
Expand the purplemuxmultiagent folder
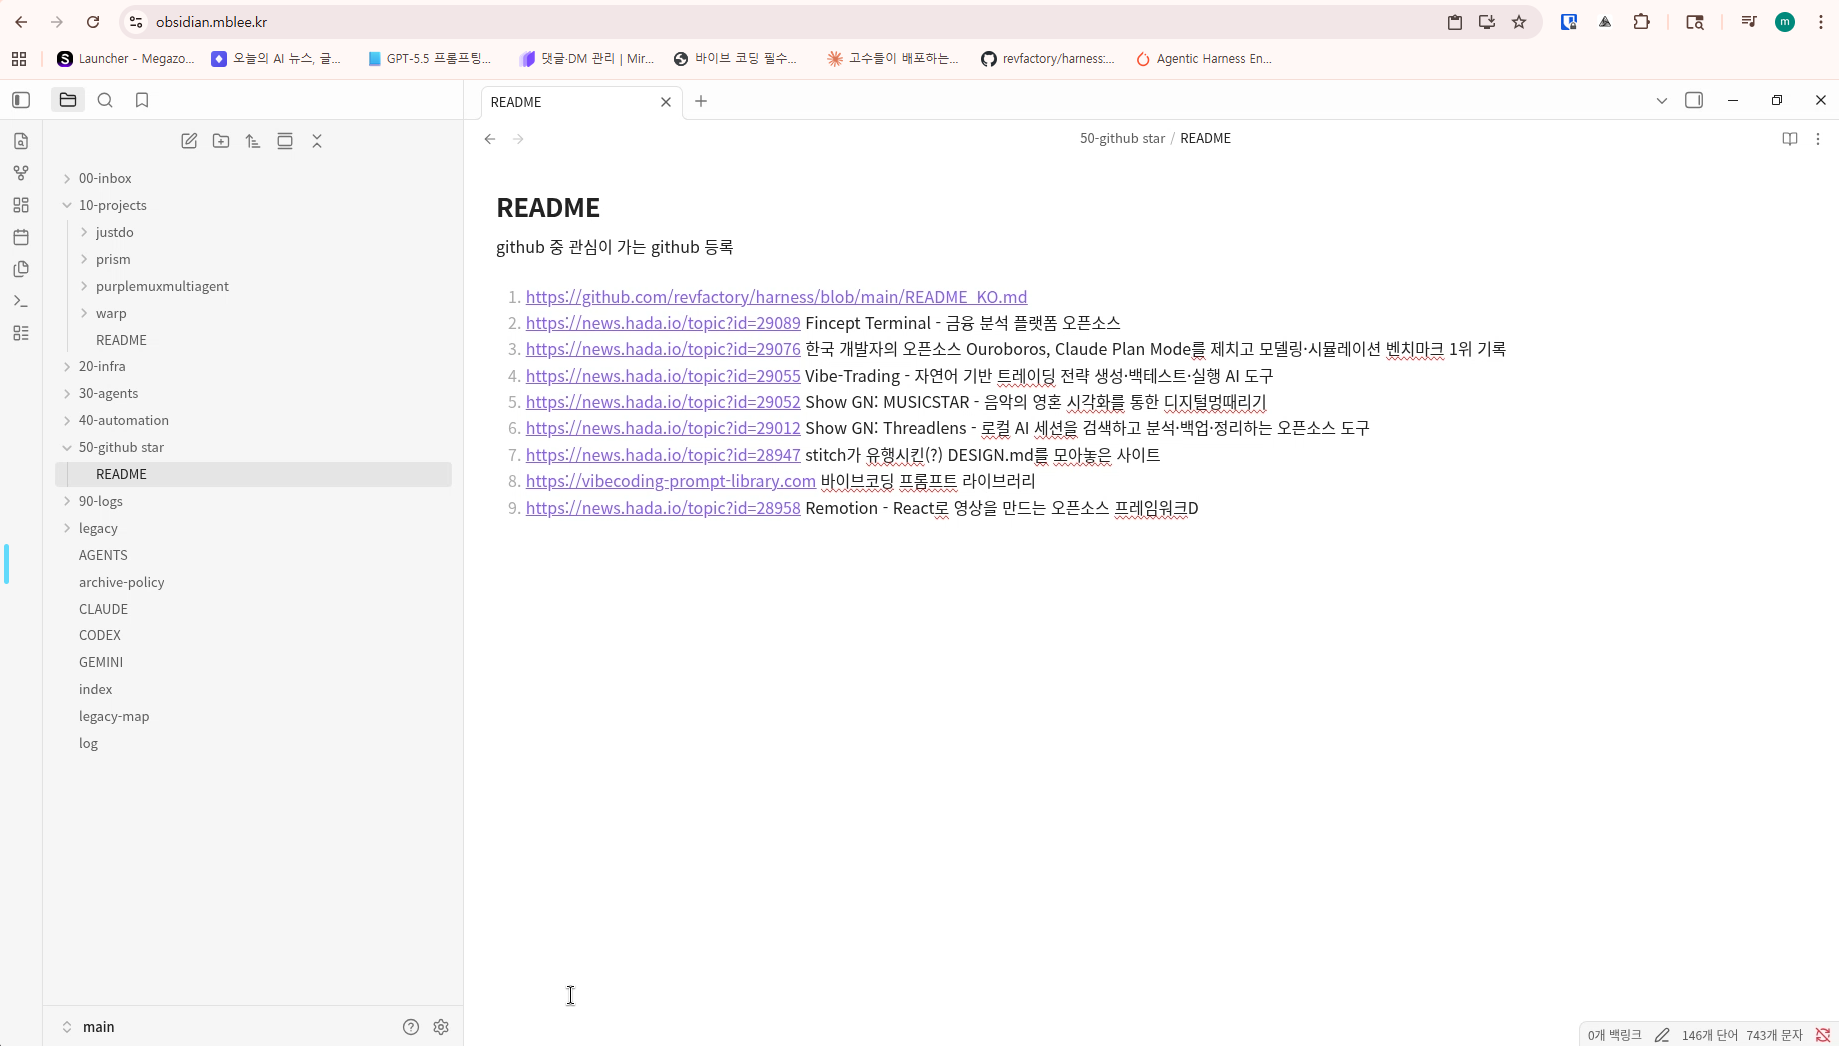84,286
